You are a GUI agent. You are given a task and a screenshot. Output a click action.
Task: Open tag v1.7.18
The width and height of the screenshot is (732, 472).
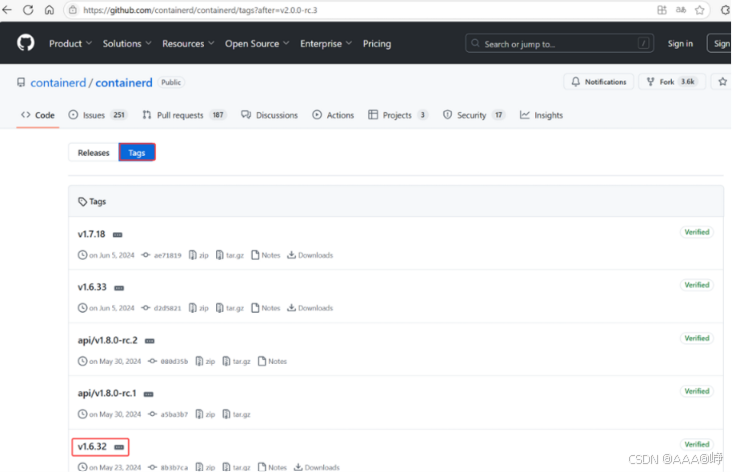[92, 234]
